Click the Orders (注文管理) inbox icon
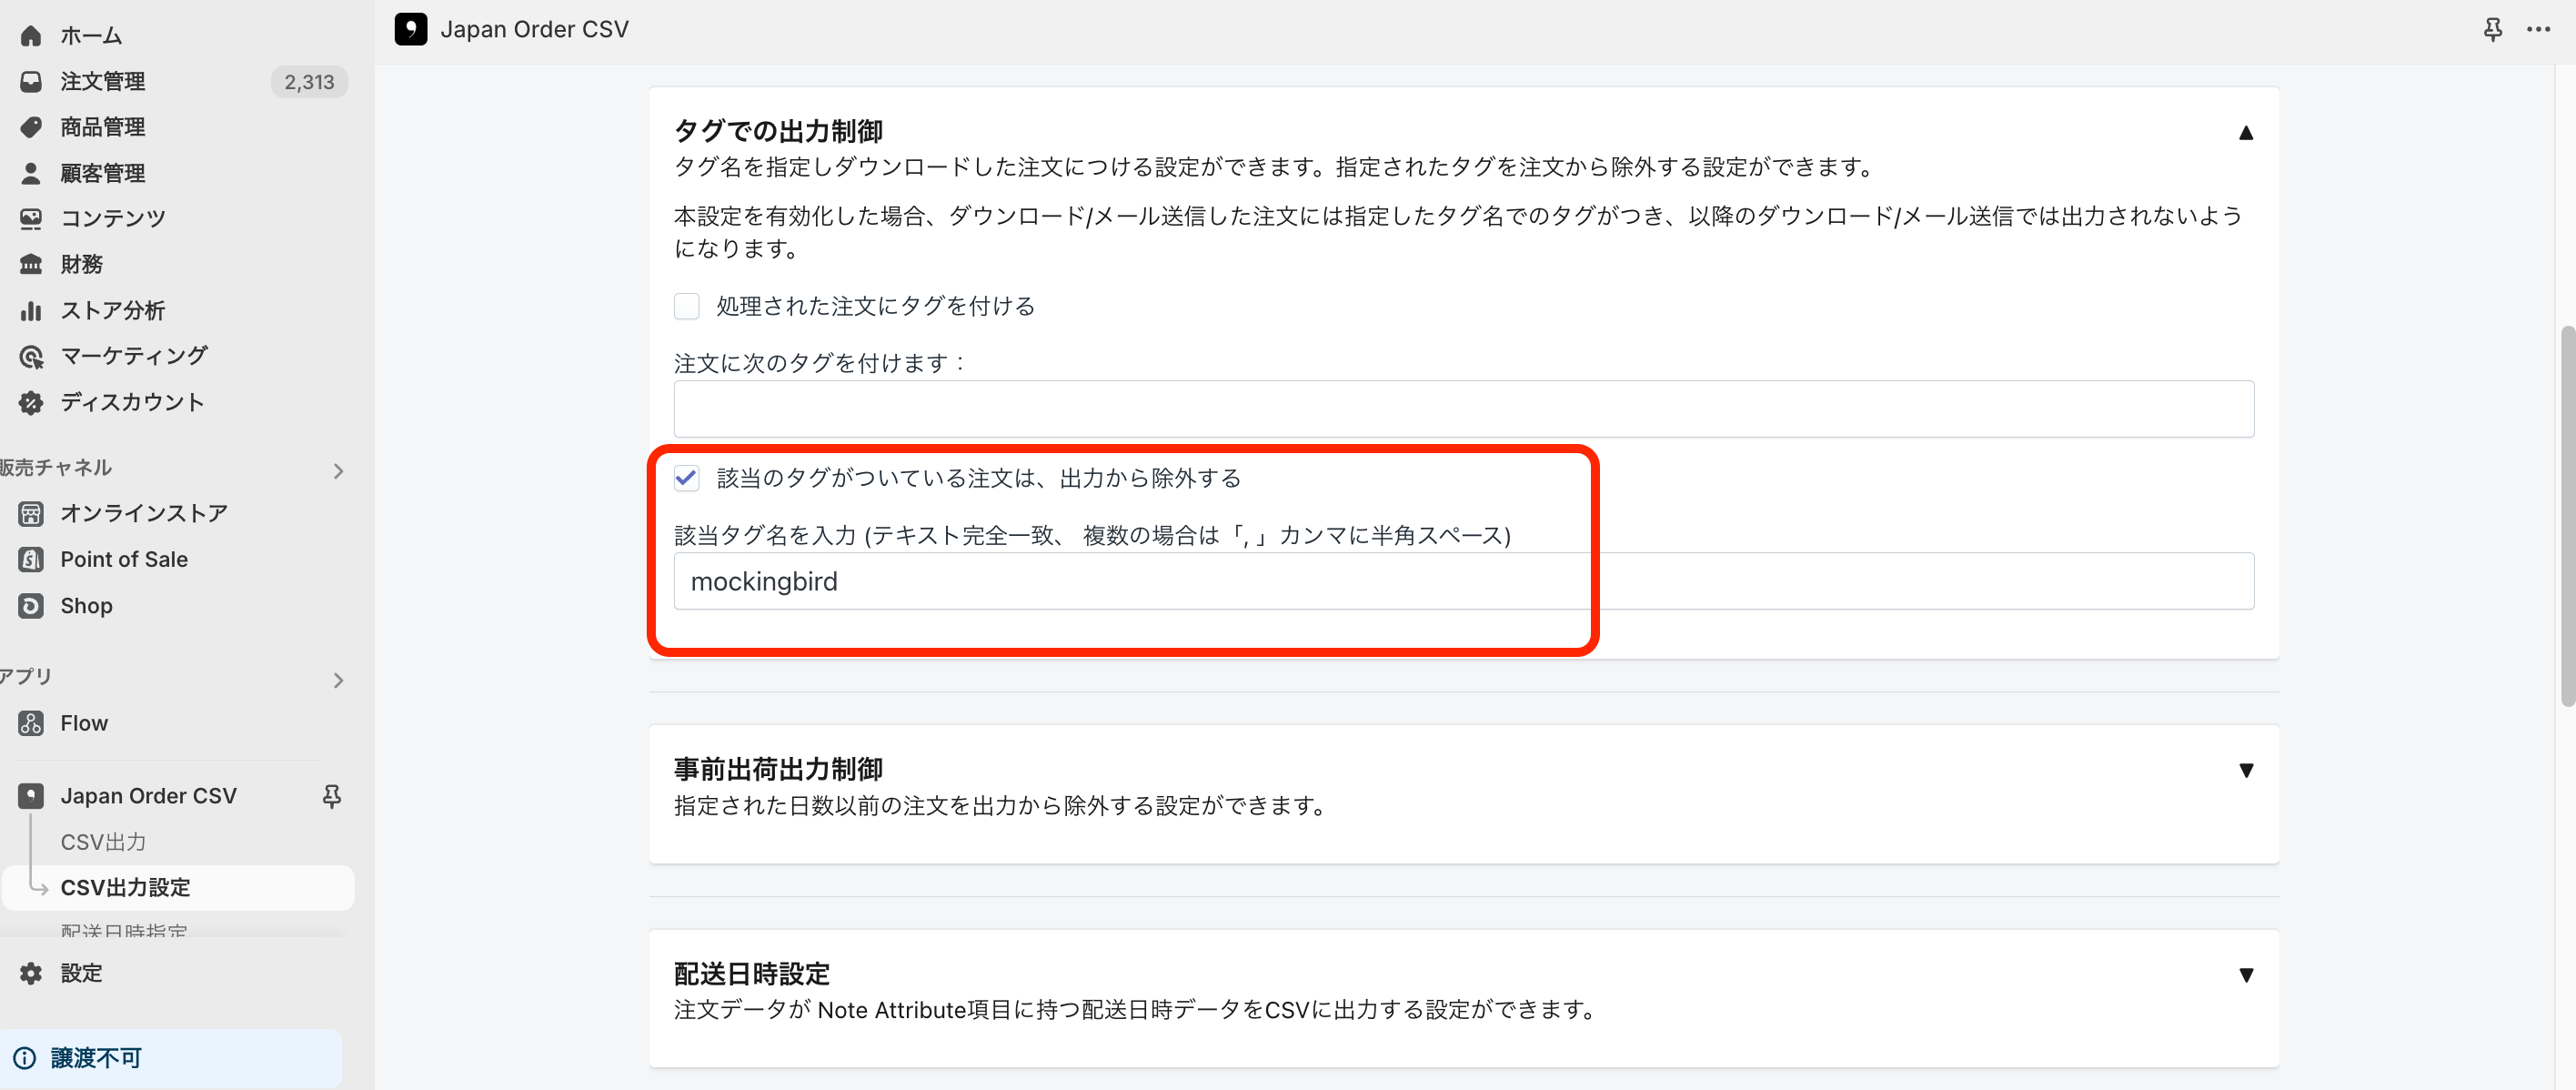This screenshot has height=1090, width=2576. pos(31,82)
